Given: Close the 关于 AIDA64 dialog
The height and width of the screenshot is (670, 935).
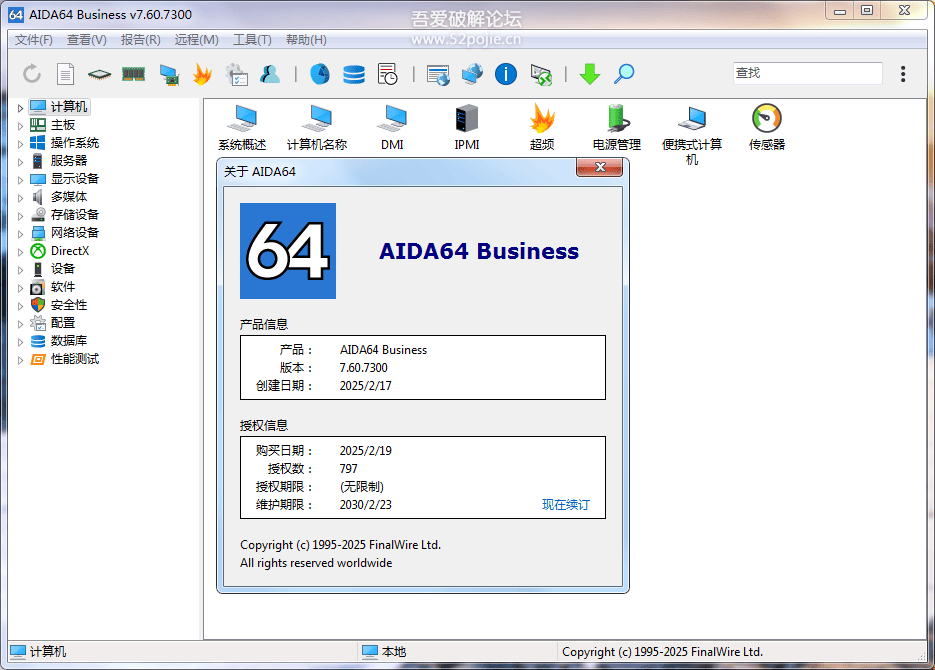Looking at the screenshot, I should pyautogui.click(x=600, y=167).
